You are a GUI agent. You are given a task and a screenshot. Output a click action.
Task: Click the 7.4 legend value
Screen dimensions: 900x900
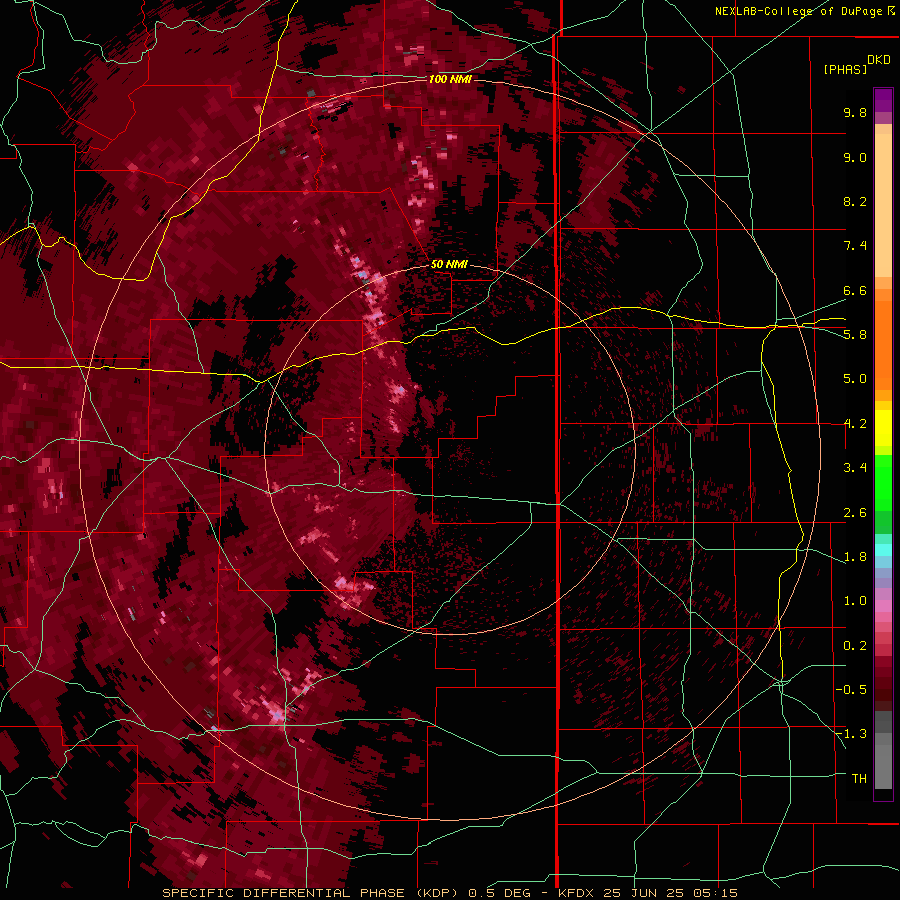click(855, 246)
